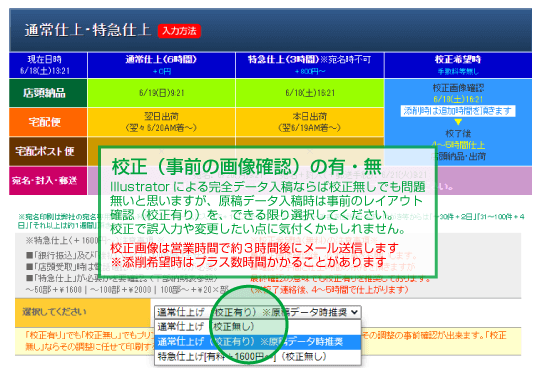Click the orange 宅配便 row header
Viewport: 540px width, 371px height.
click(48, 122)
